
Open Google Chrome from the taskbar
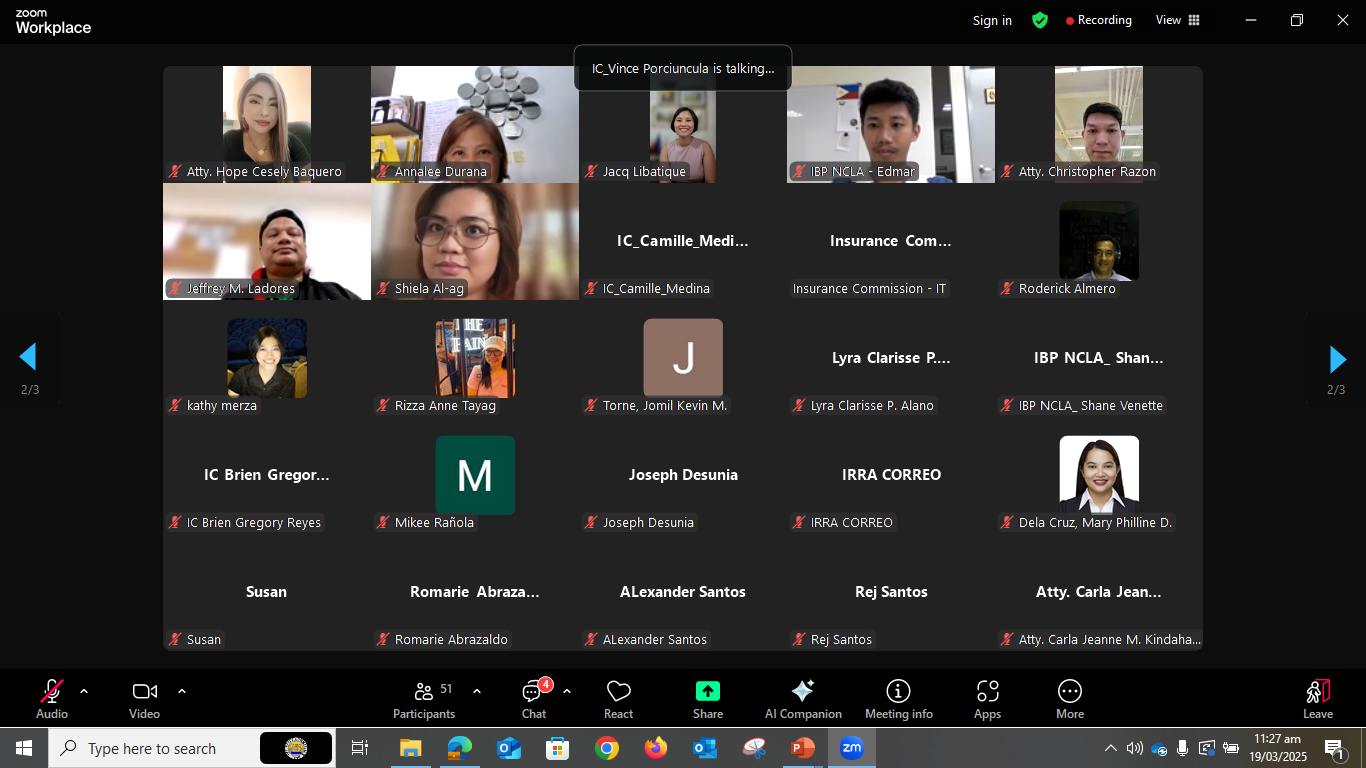[607, 748]
